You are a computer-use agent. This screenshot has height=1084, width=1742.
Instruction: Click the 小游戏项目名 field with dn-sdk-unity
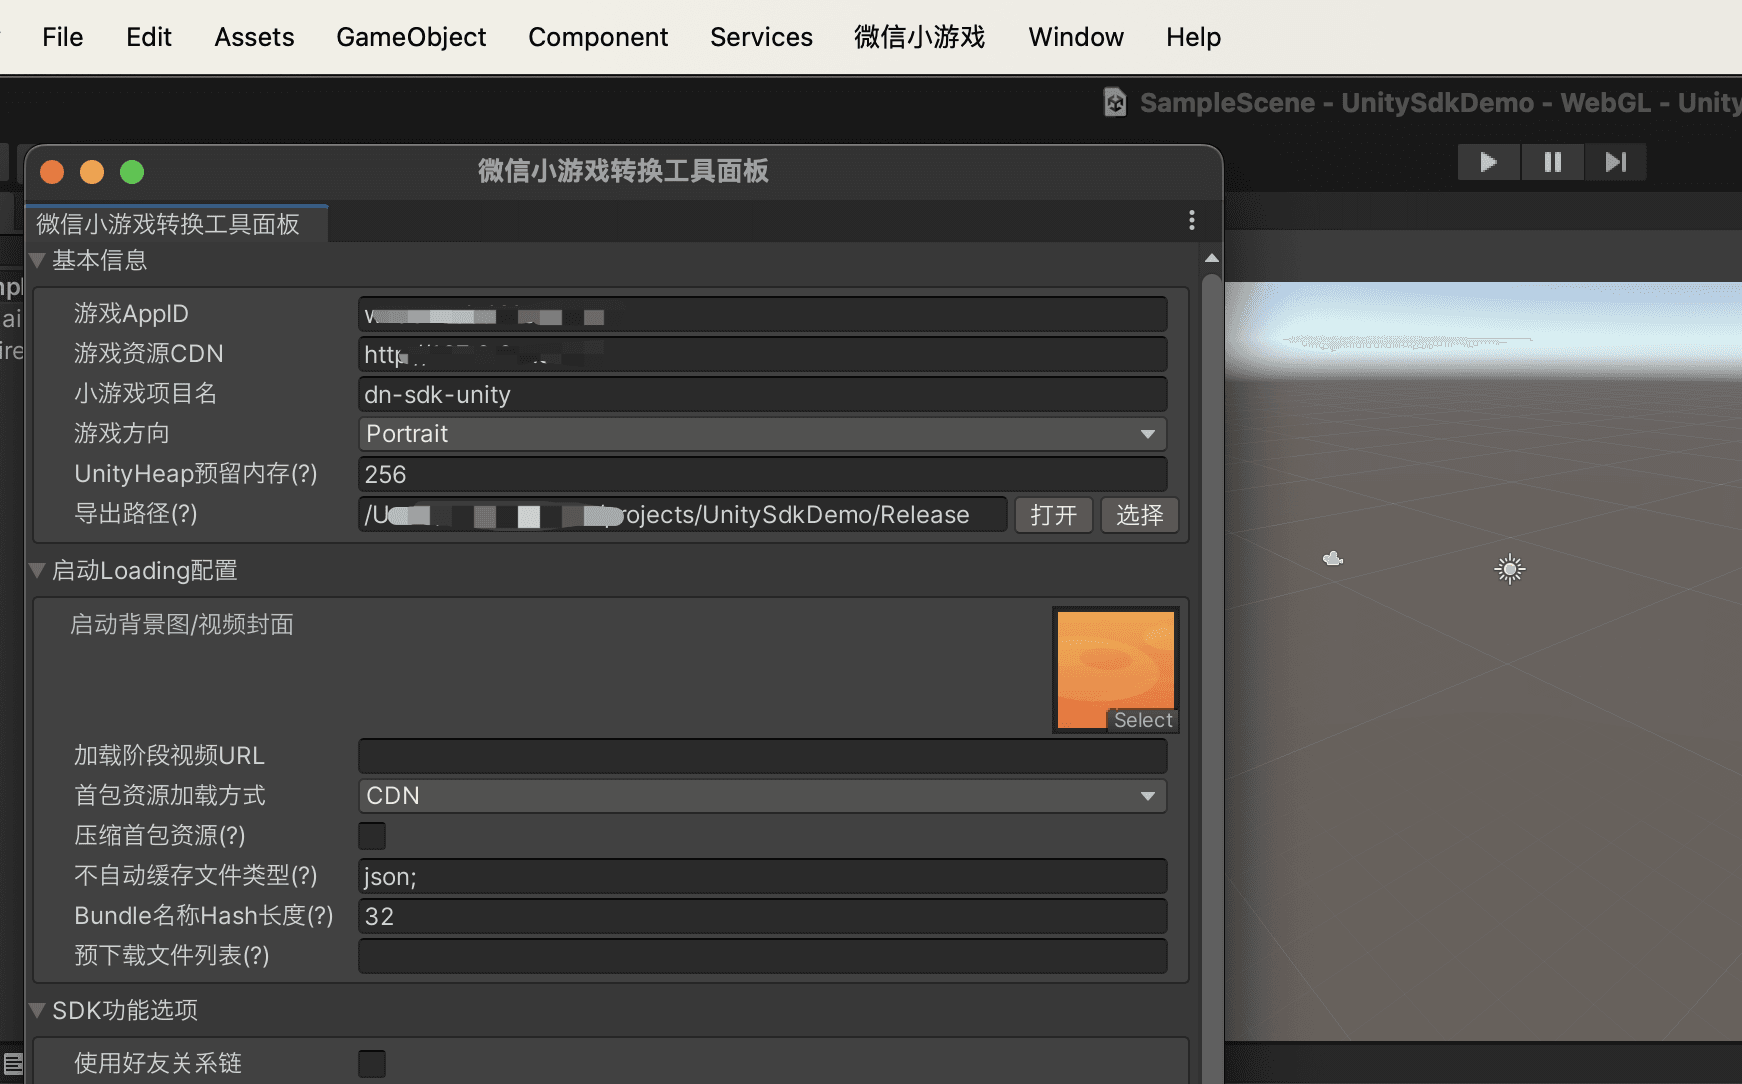(x=762, y=394)
